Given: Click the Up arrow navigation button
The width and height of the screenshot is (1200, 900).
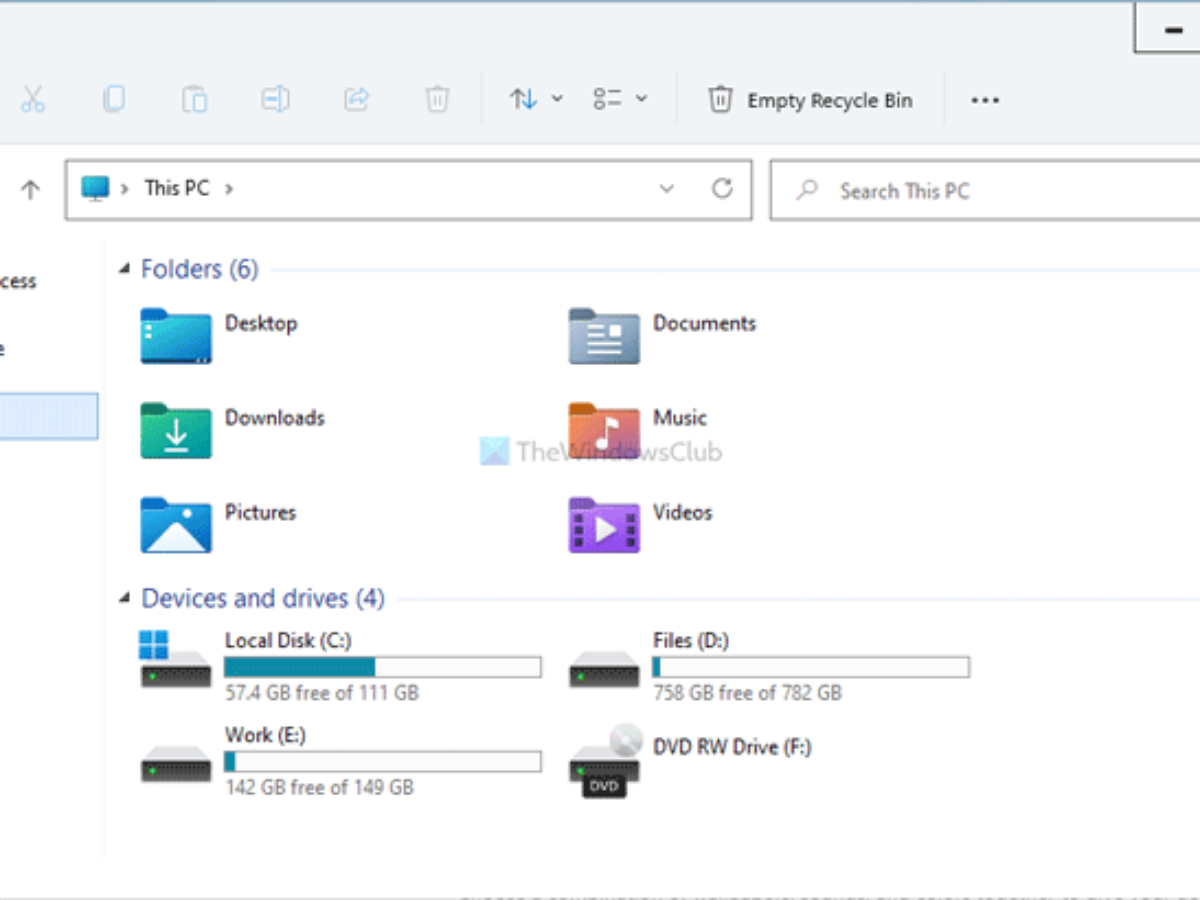Looking at the screenshot, I should 31,189.
